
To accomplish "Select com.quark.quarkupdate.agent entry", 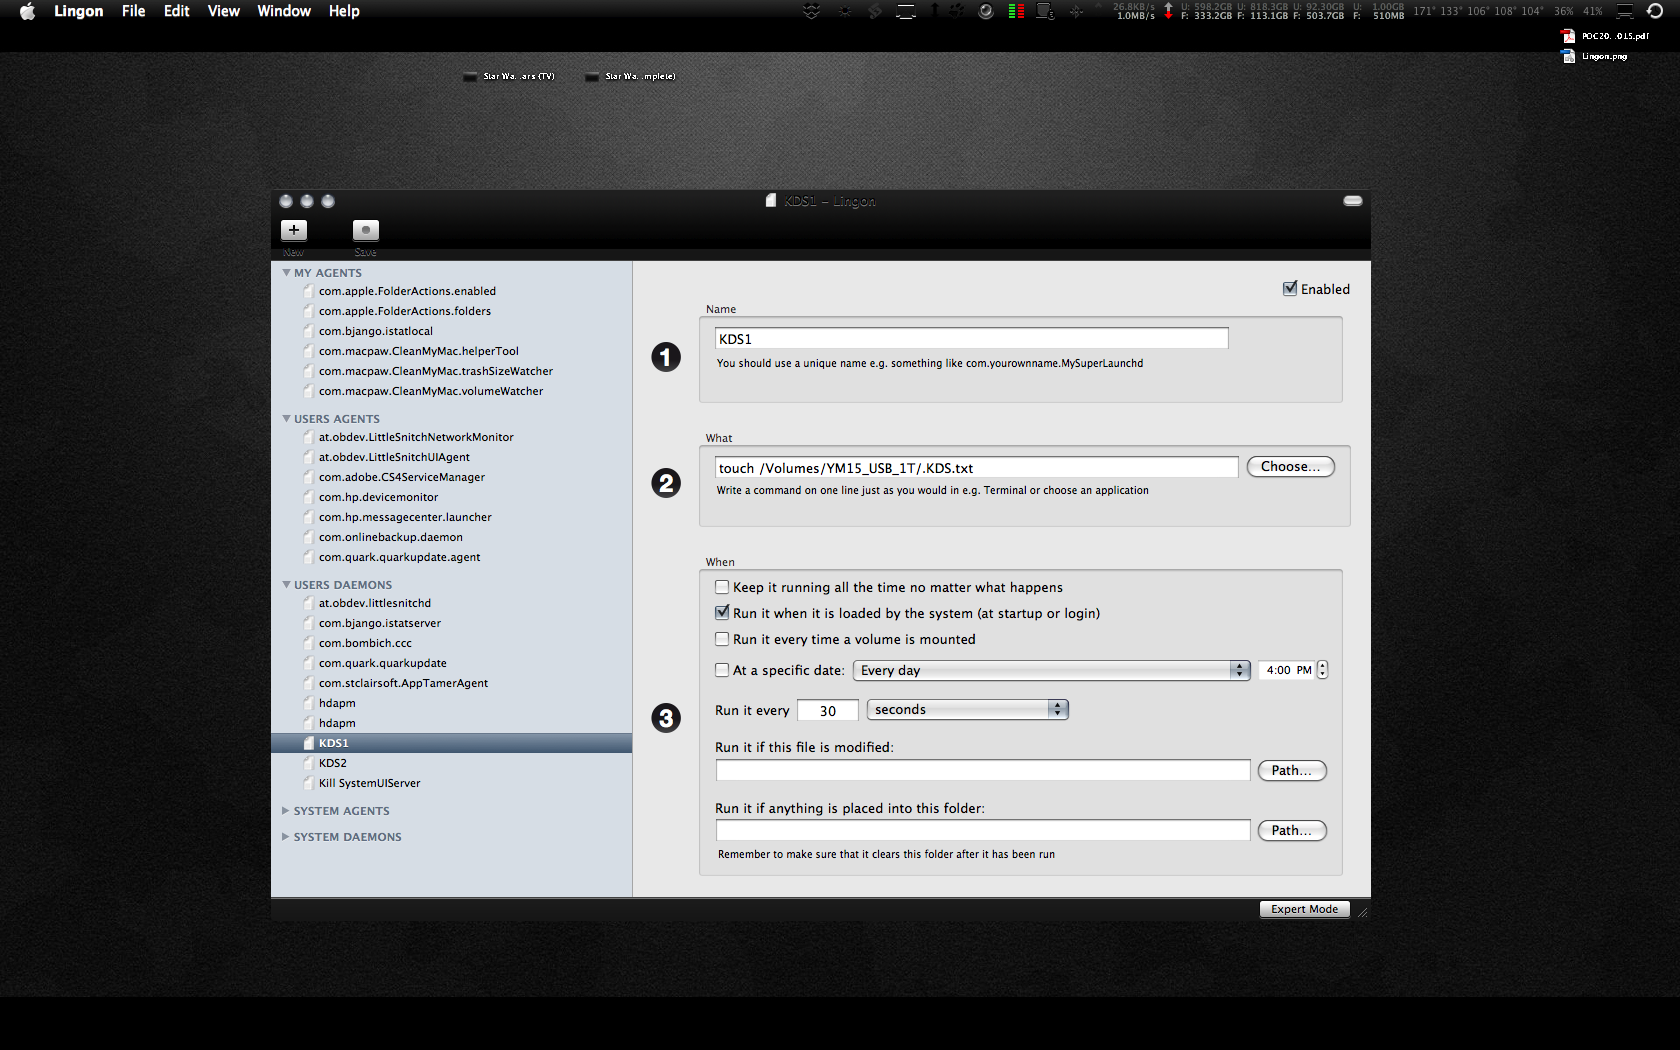I will 452,557.
